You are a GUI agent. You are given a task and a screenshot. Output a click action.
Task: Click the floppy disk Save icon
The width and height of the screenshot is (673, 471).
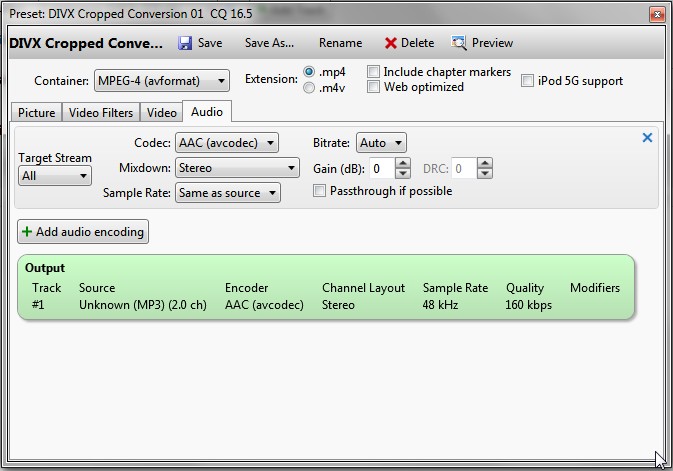(x=185, y=43)
